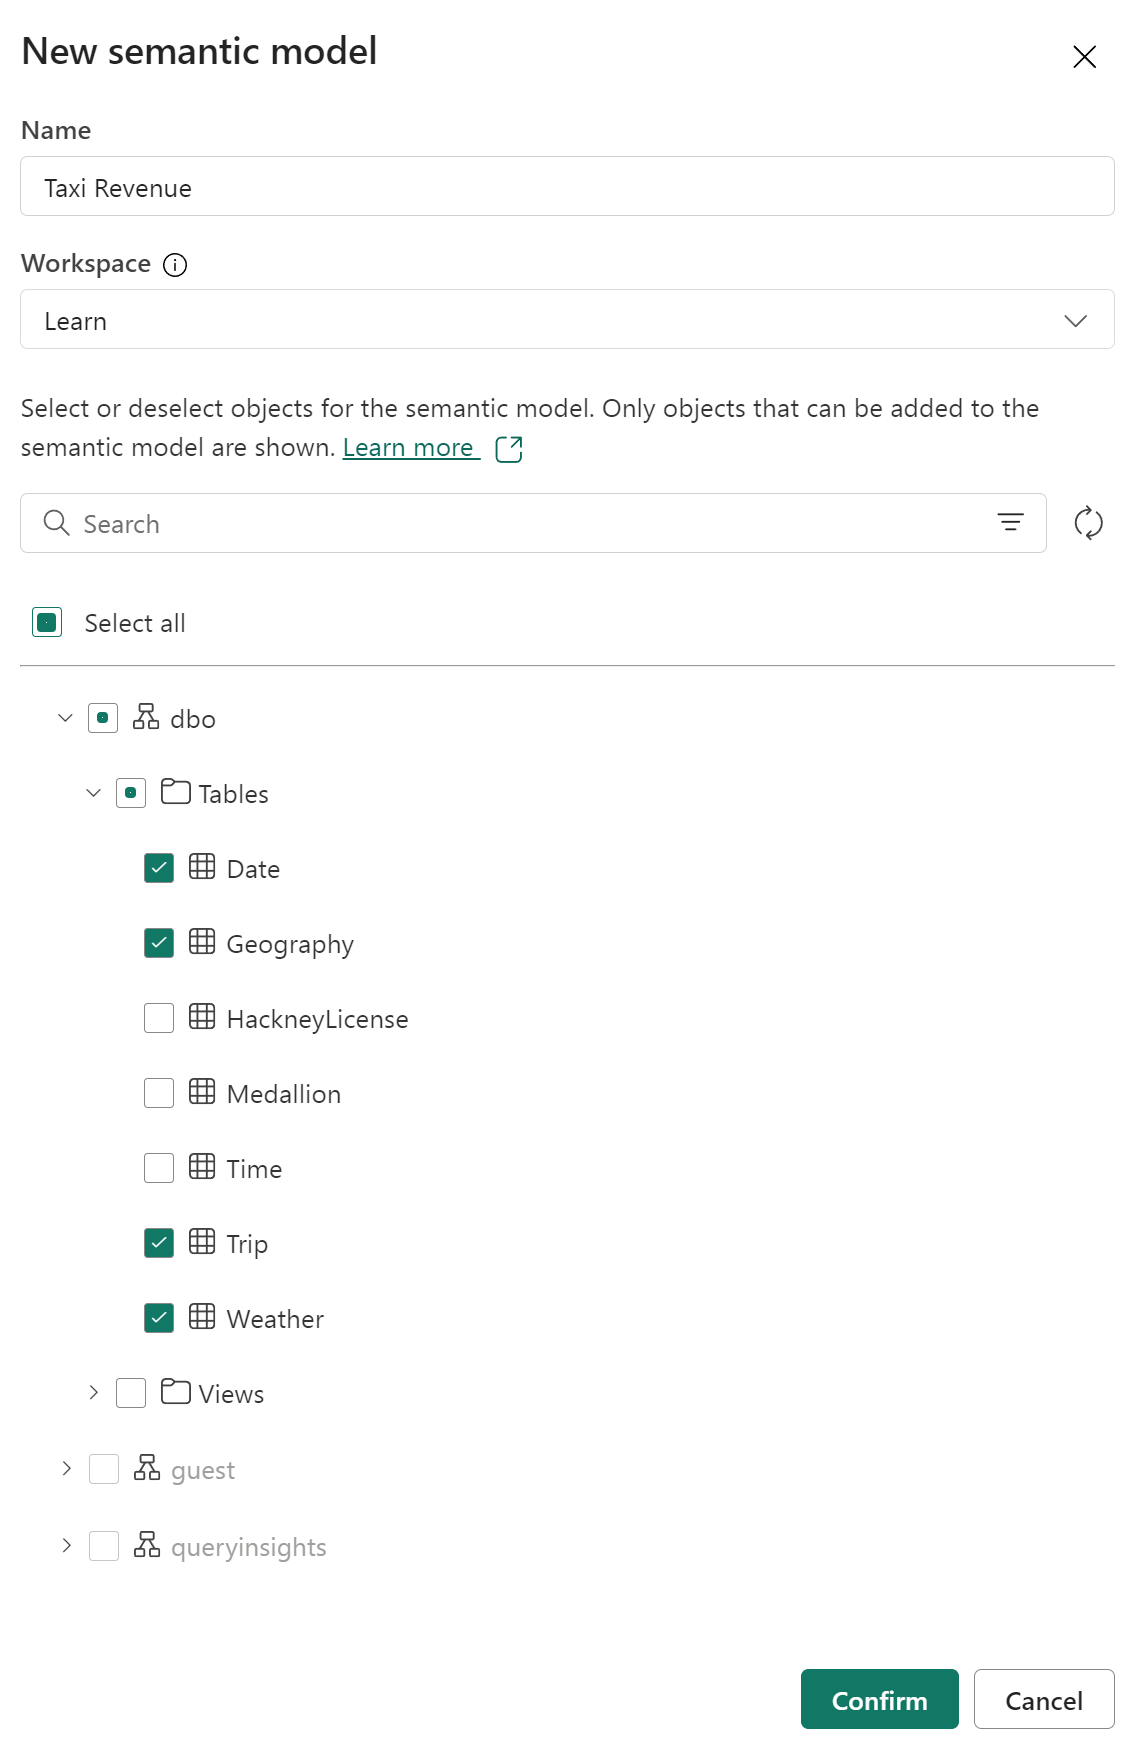Screen dimensions: 1135x1748
Task: Click the Geography table icon
Action: click(x=202, y=942)
